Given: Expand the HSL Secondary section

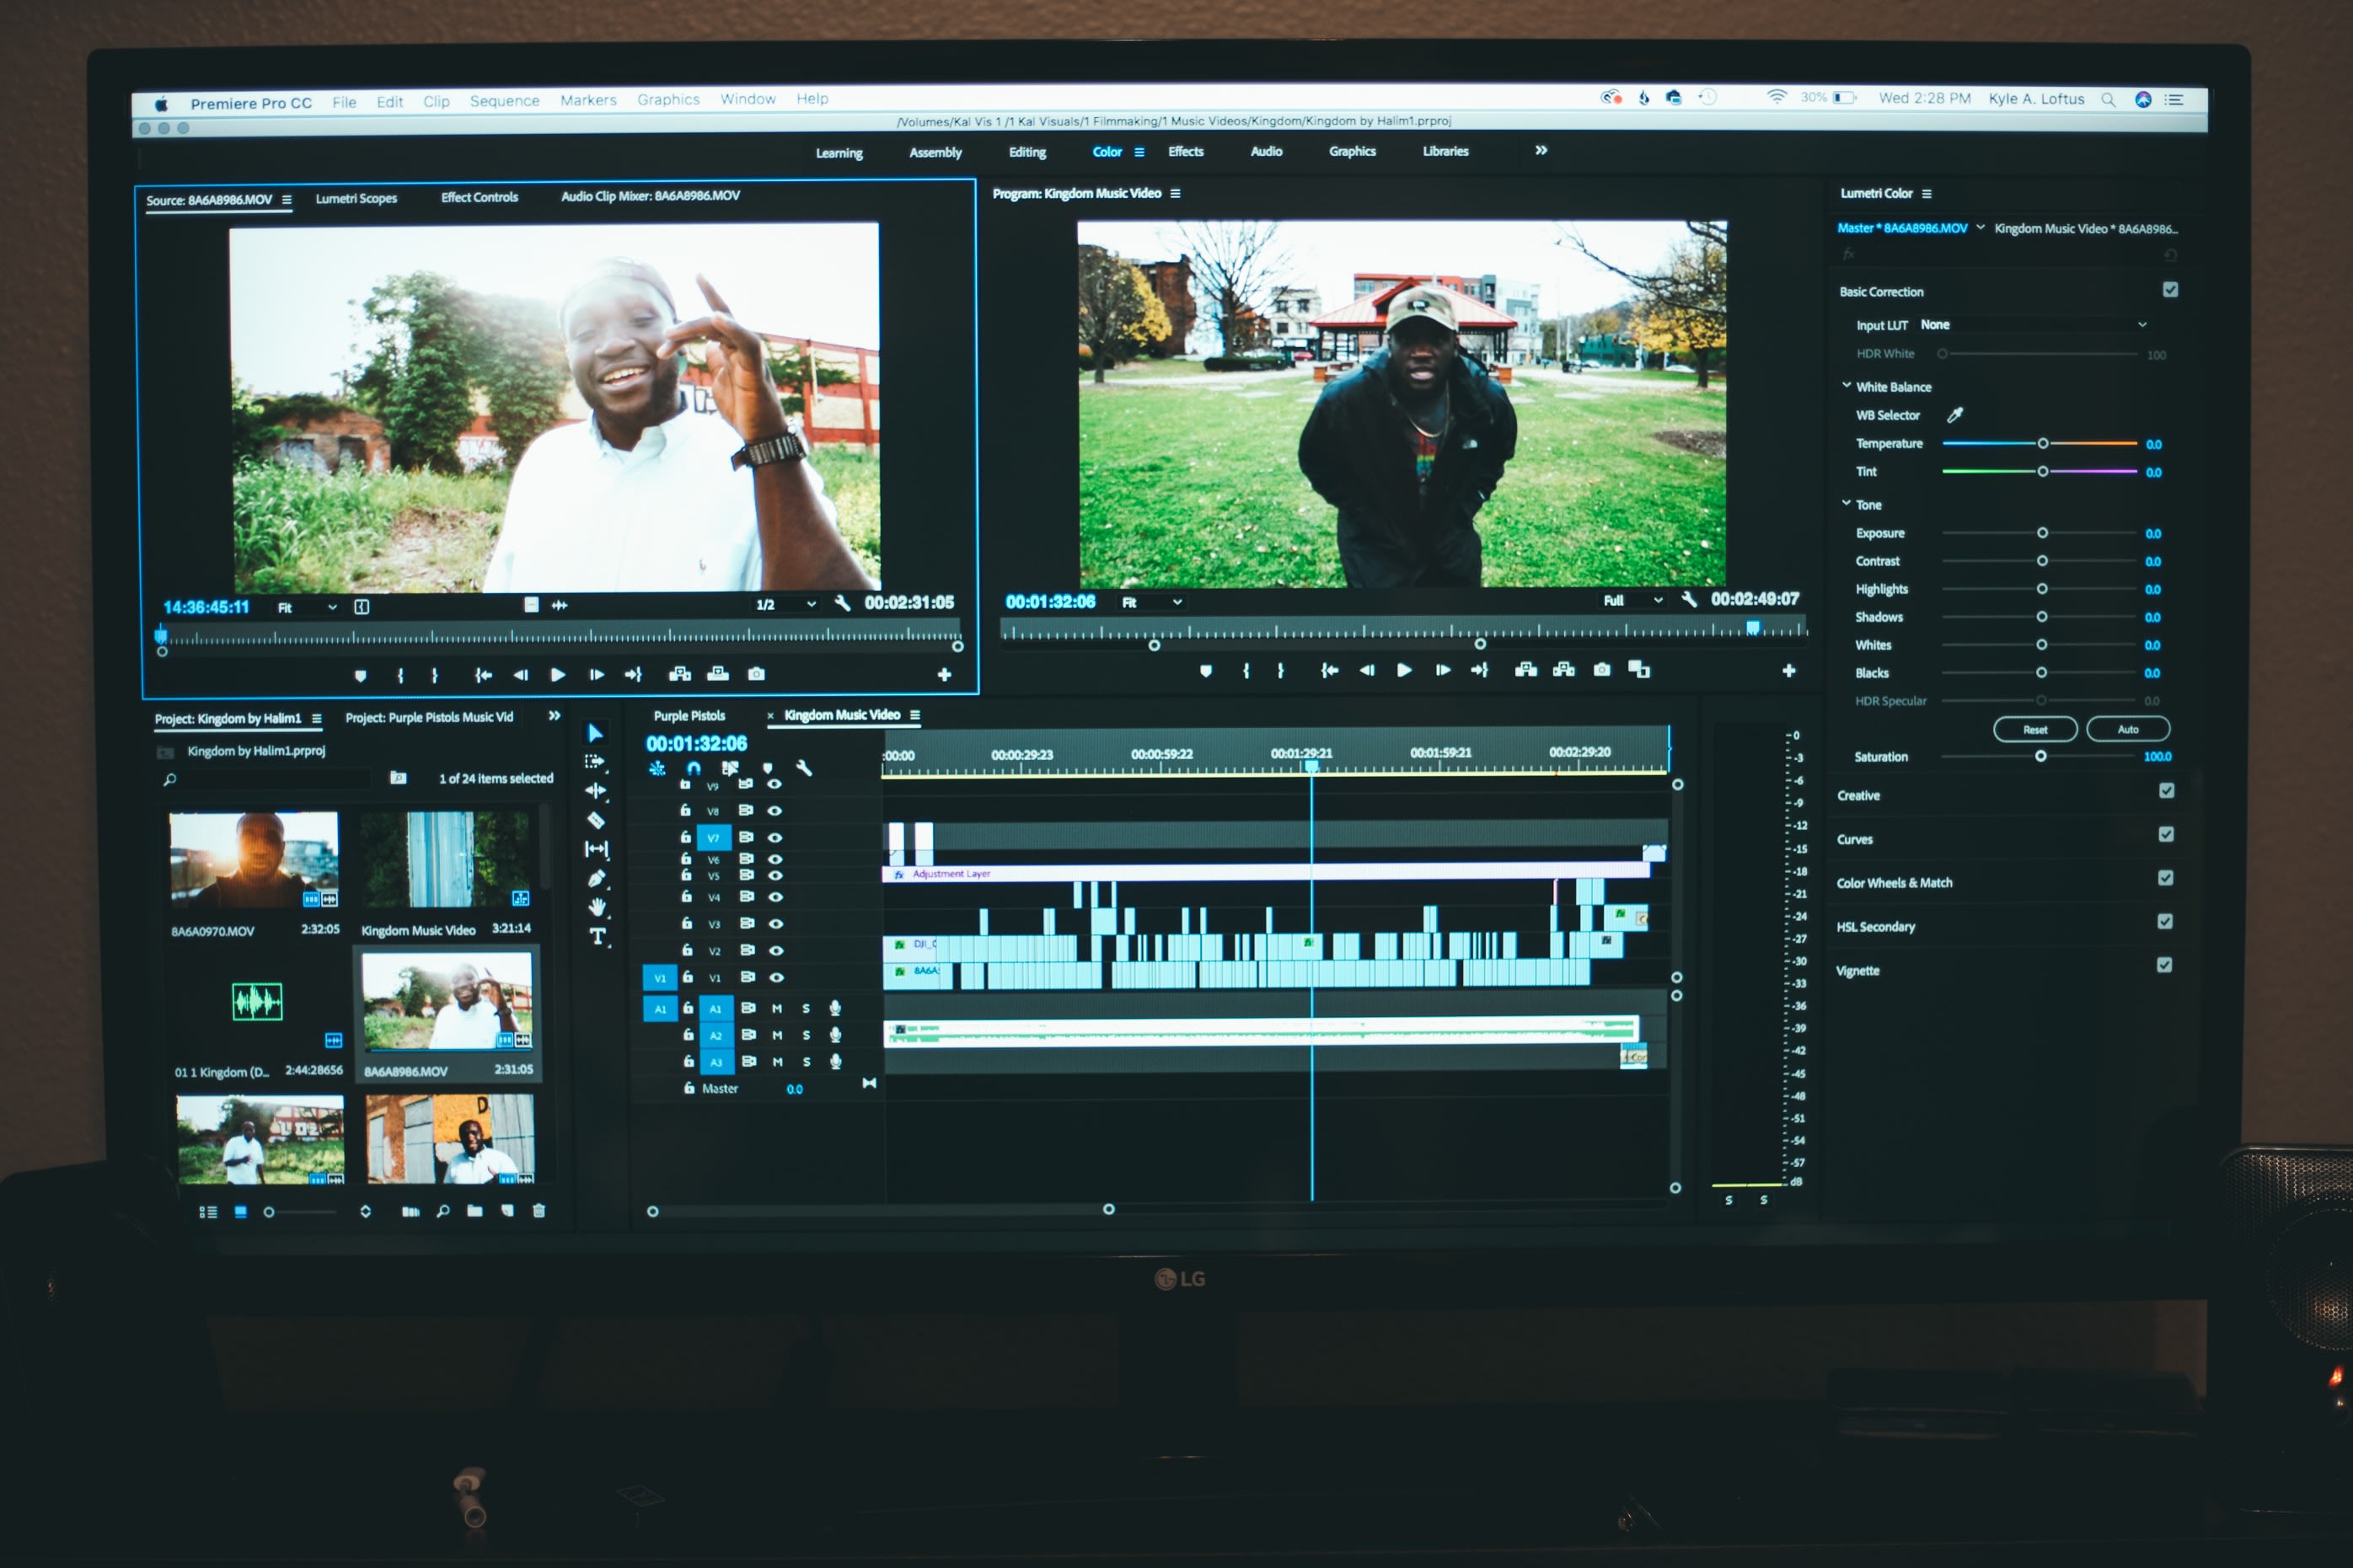Looking at the screenshot, I should (x=1896, y=923).
